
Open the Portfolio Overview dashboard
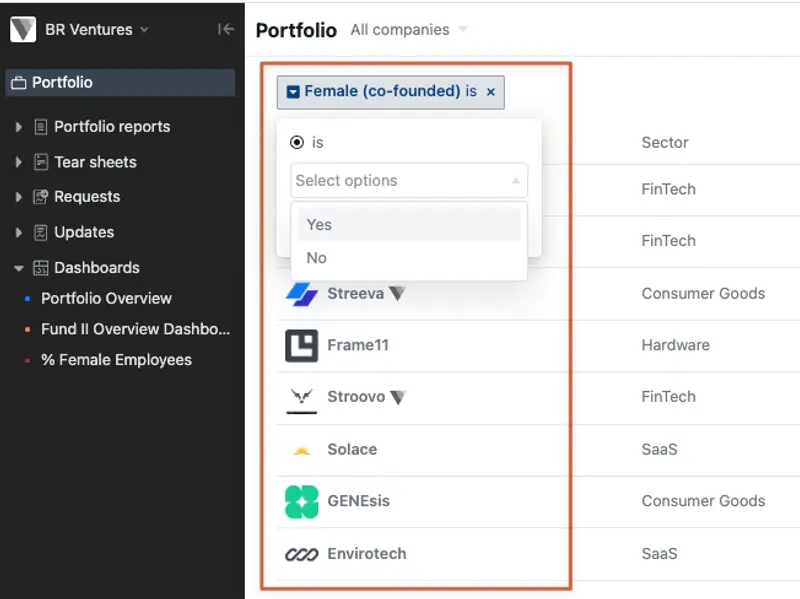(106, 298)
